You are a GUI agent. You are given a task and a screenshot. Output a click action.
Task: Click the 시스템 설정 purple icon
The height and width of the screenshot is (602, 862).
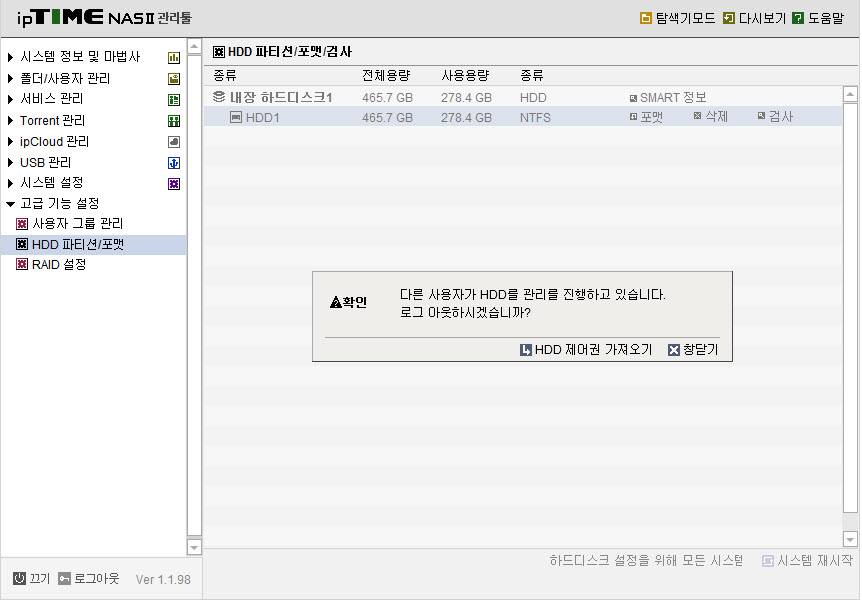click(x=174, y=184)
